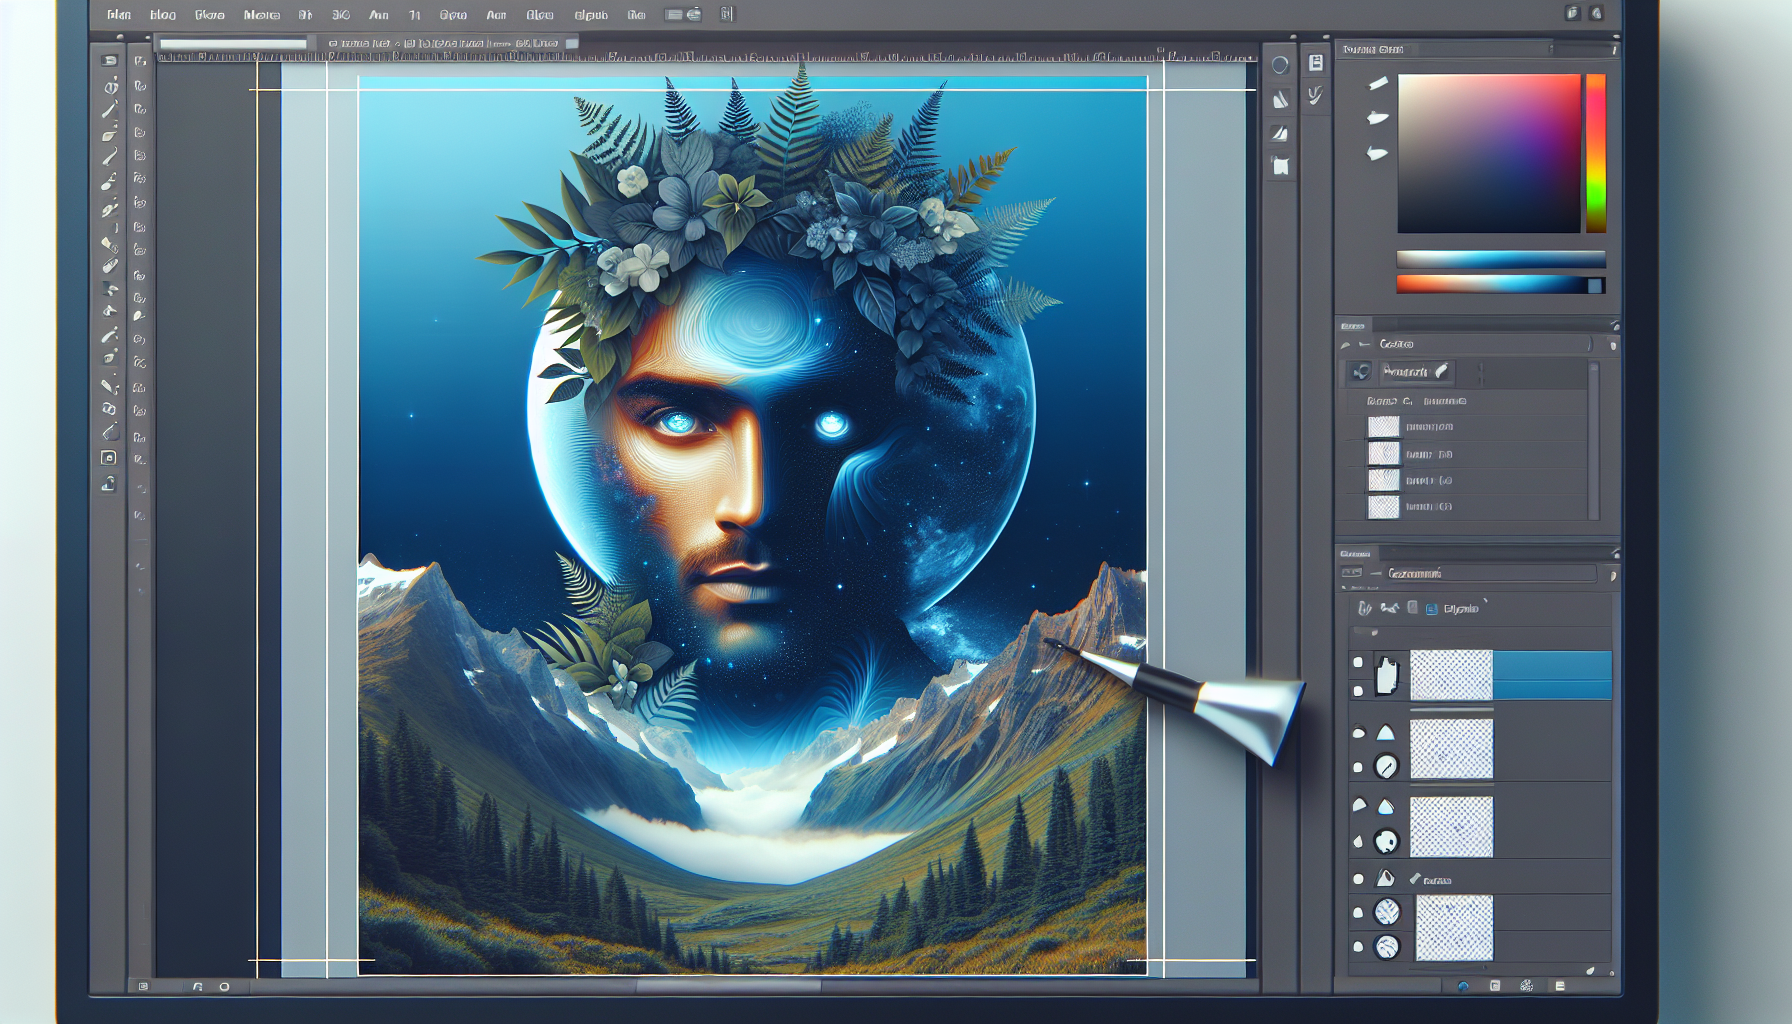The height and width of the screenshot is (1024, 1792).
Task: Click the topmost tool in left toolbar
Action: point(109,60)
